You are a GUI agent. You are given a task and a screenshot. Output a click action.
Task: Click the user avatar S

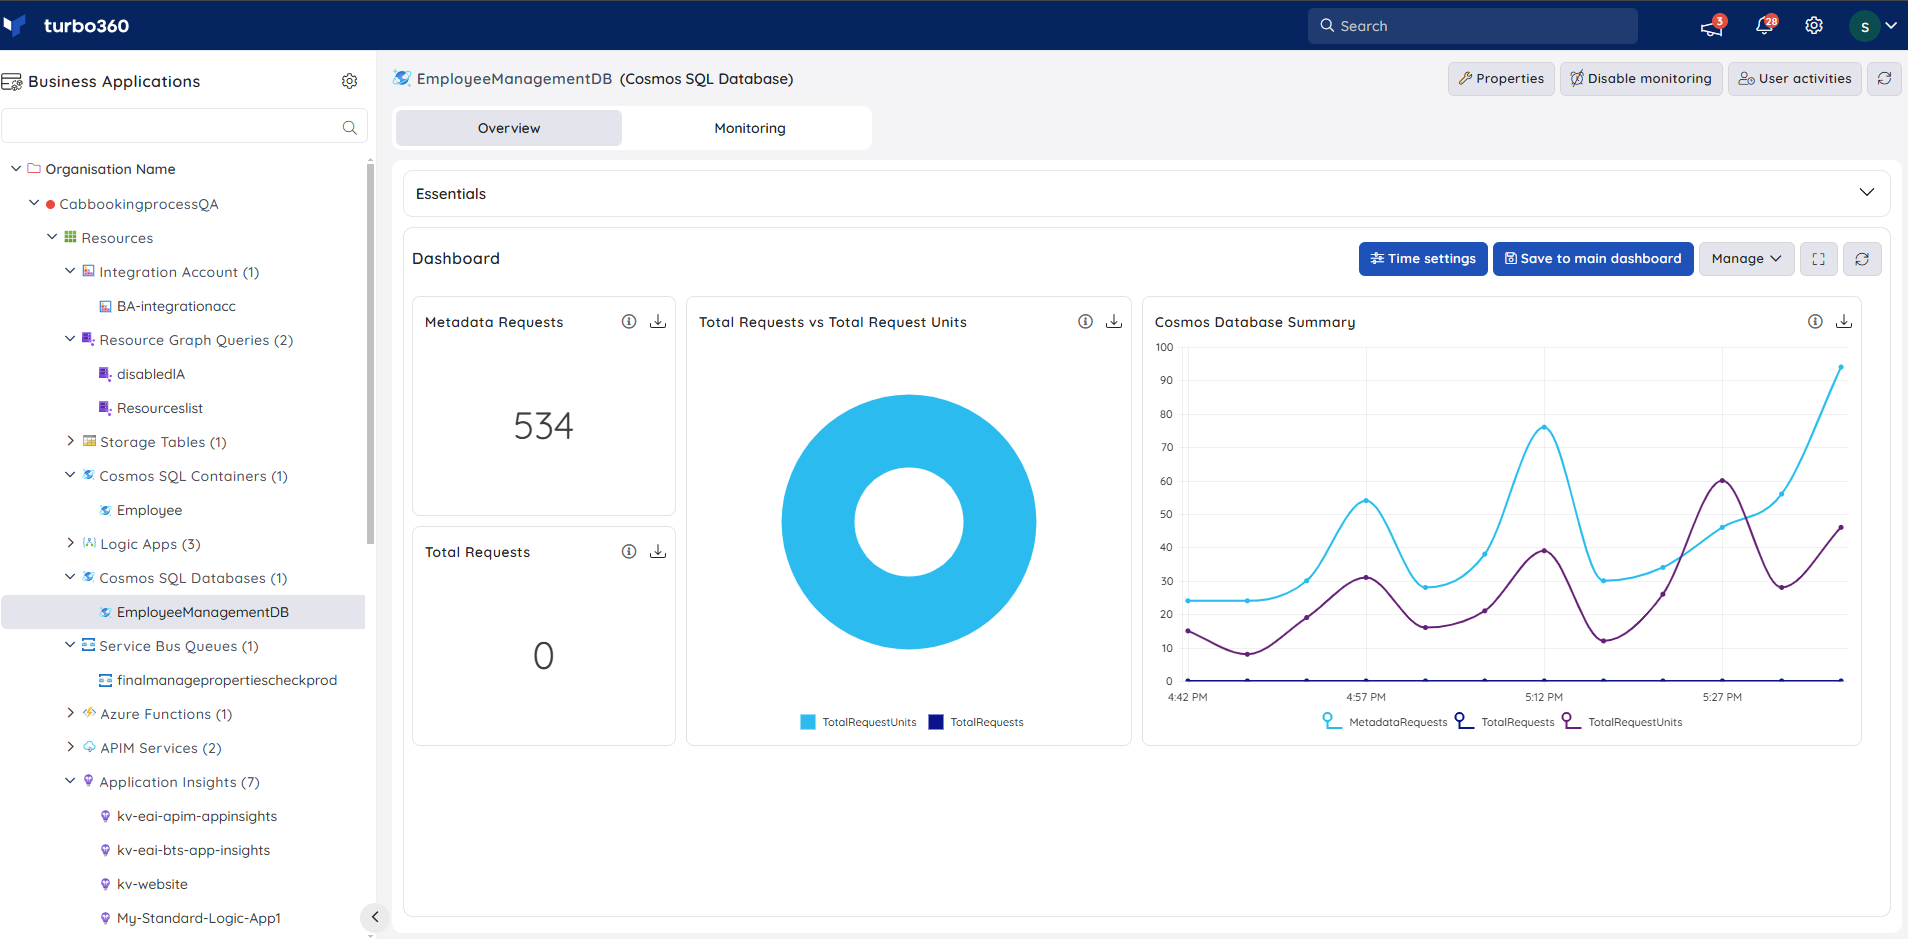pos(1864,27)
